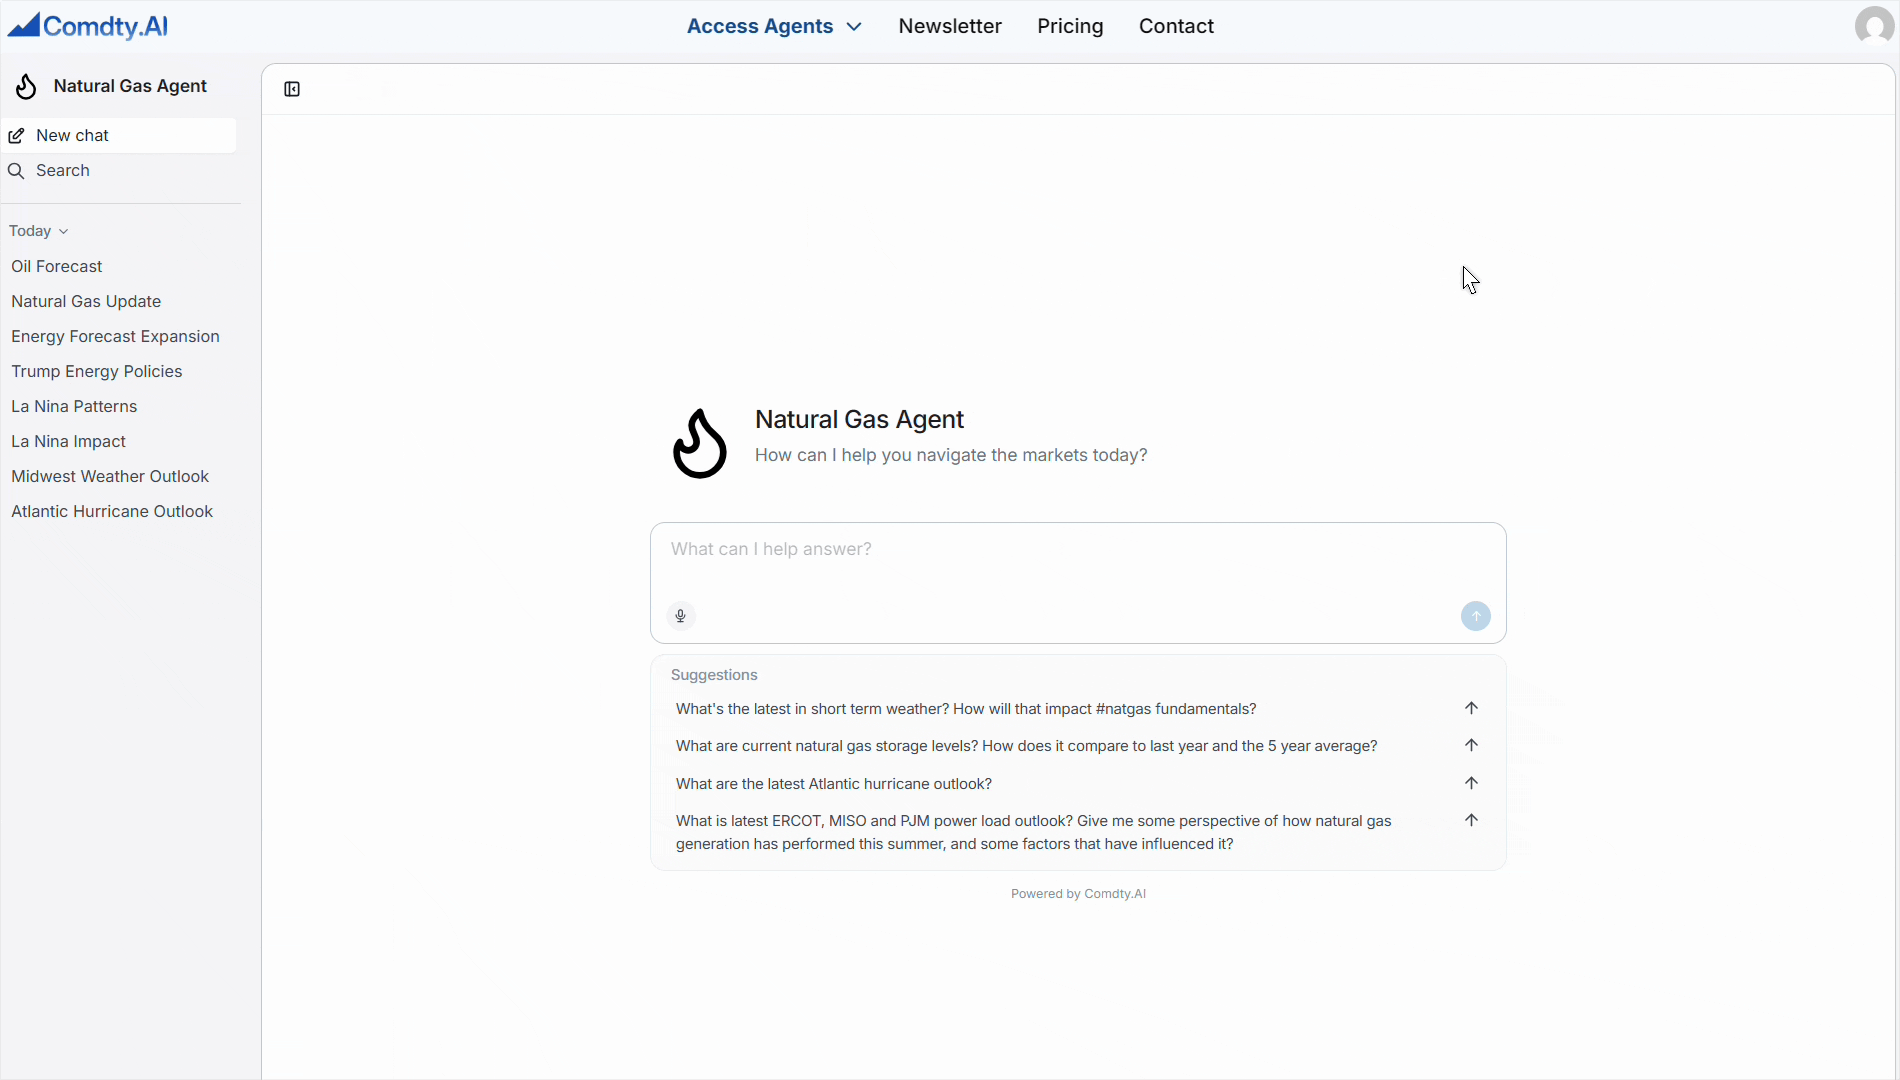Open the user profile avatar
Image resolution: width=1900 pixels, height=1080 pixels.
tap(1874, 26)
